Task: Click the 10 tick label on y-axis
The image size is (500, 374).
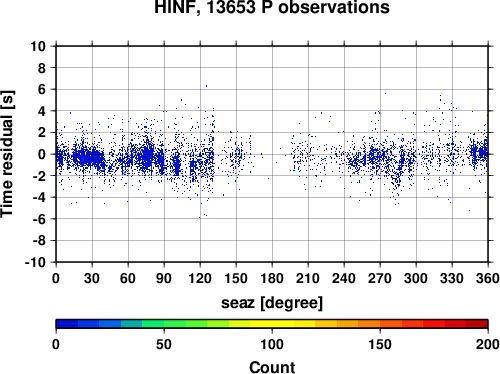Action: tap(38, 46)
